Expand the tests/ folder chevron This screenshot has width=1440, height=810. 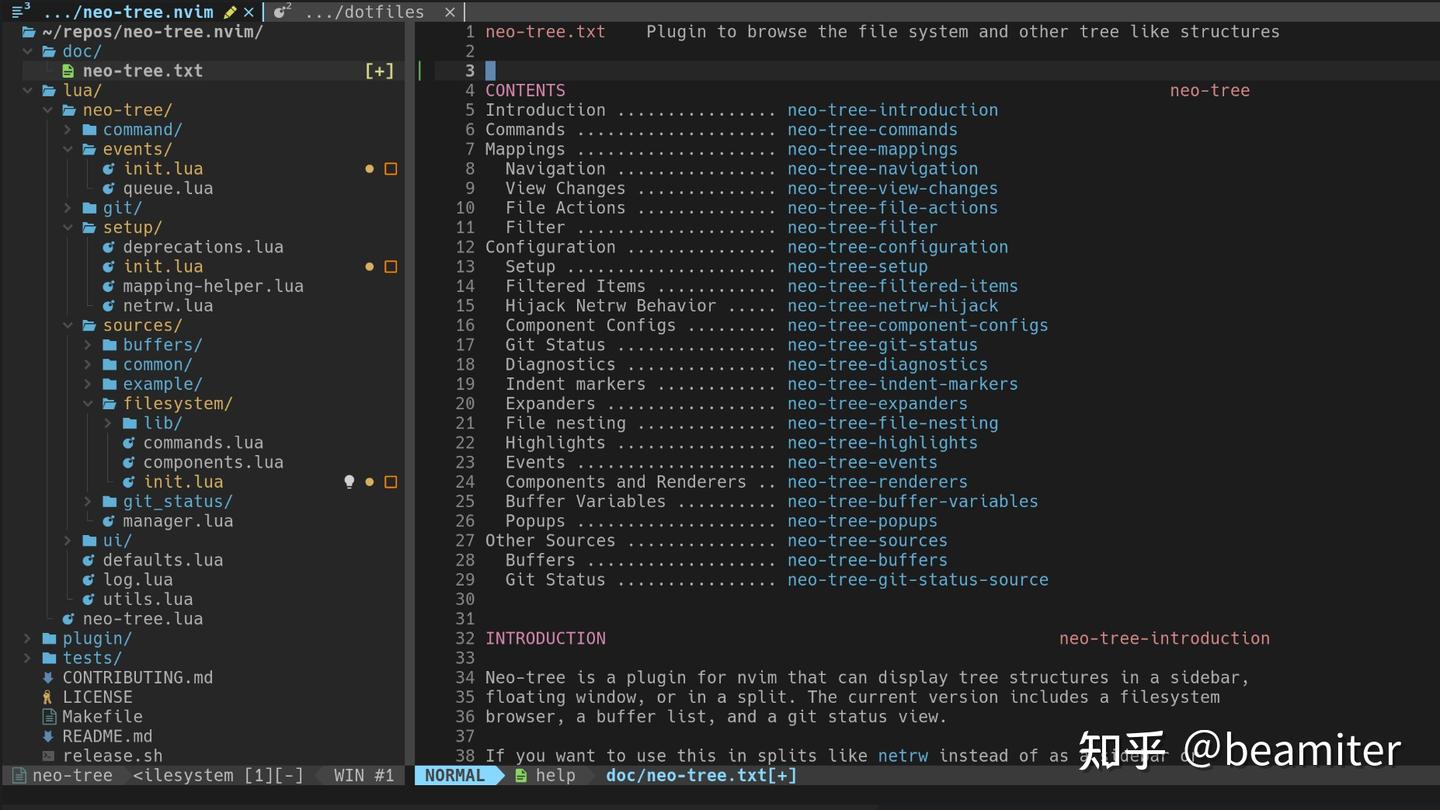[28, 659]
